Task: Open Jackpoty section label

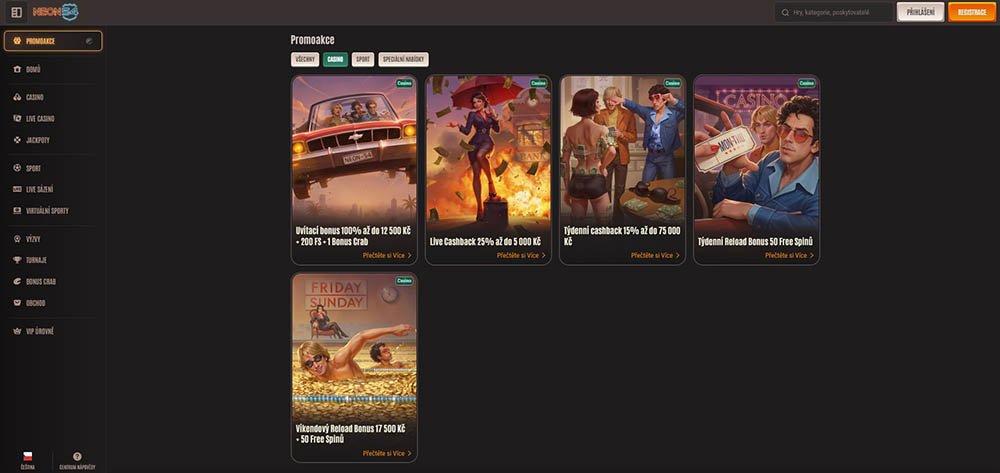Action: (38, 140)
